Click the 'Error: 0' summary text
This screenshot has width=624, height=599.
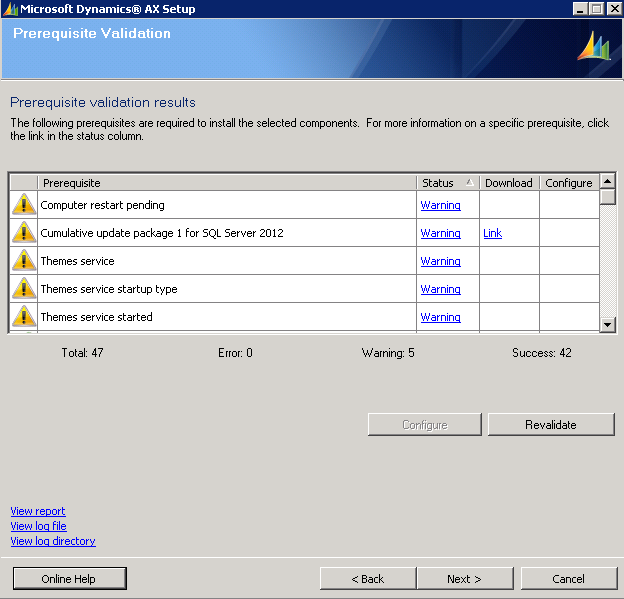(x=235, y=353)
